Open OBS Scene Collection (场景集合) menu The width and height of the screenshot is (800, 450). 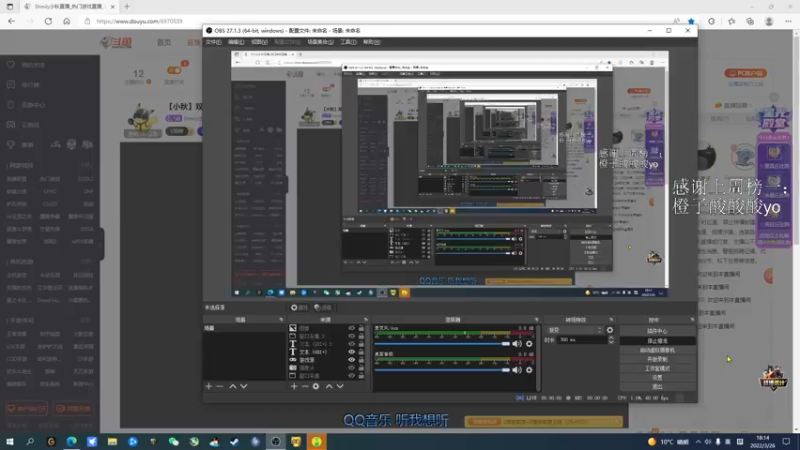tap(320, 42)
